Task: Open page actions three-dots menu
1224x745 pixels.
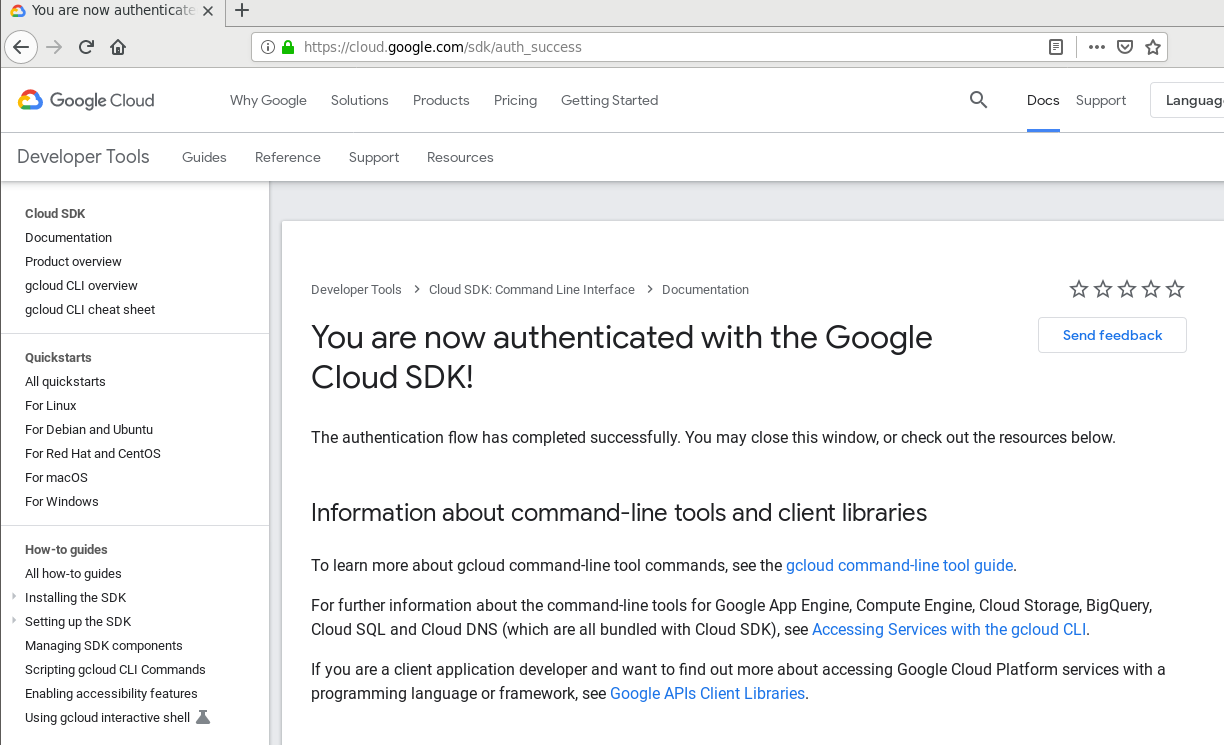Action: click(1097, 47)
